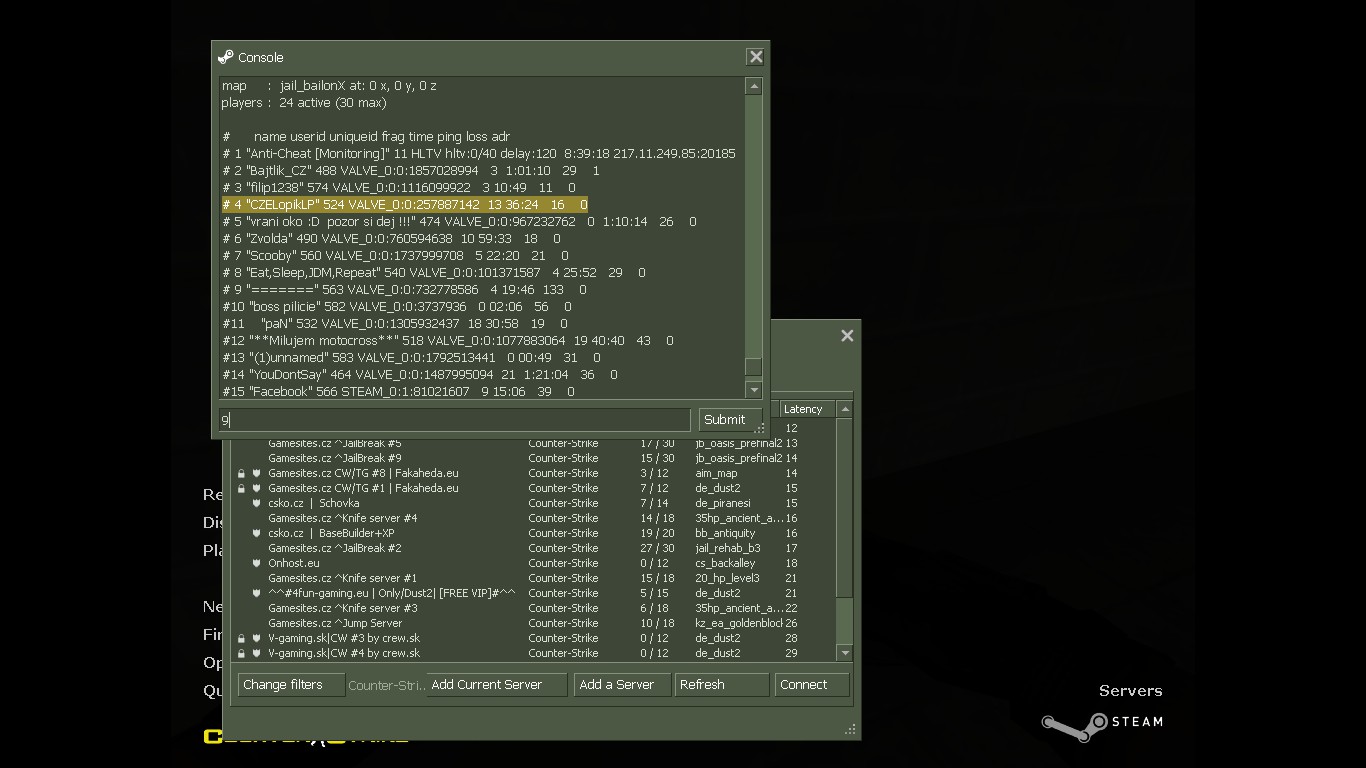The width and height of the screenshot is (1366, 768).
Task: Click the console scrollbar thumb
Action: tap(754, 367)
